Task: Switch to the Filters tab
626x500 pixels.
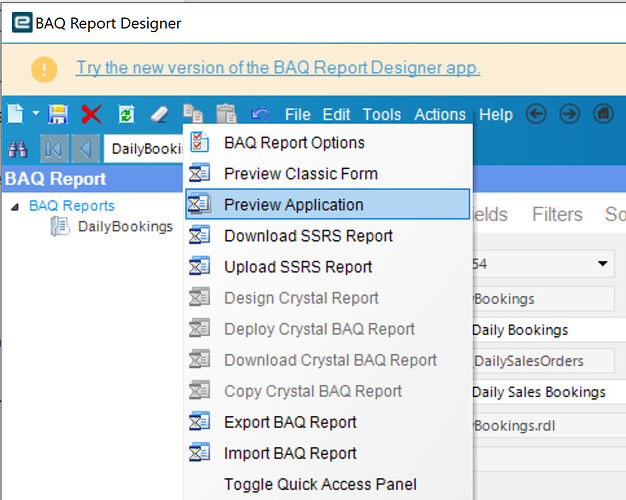Action: (x=557, y=214)
